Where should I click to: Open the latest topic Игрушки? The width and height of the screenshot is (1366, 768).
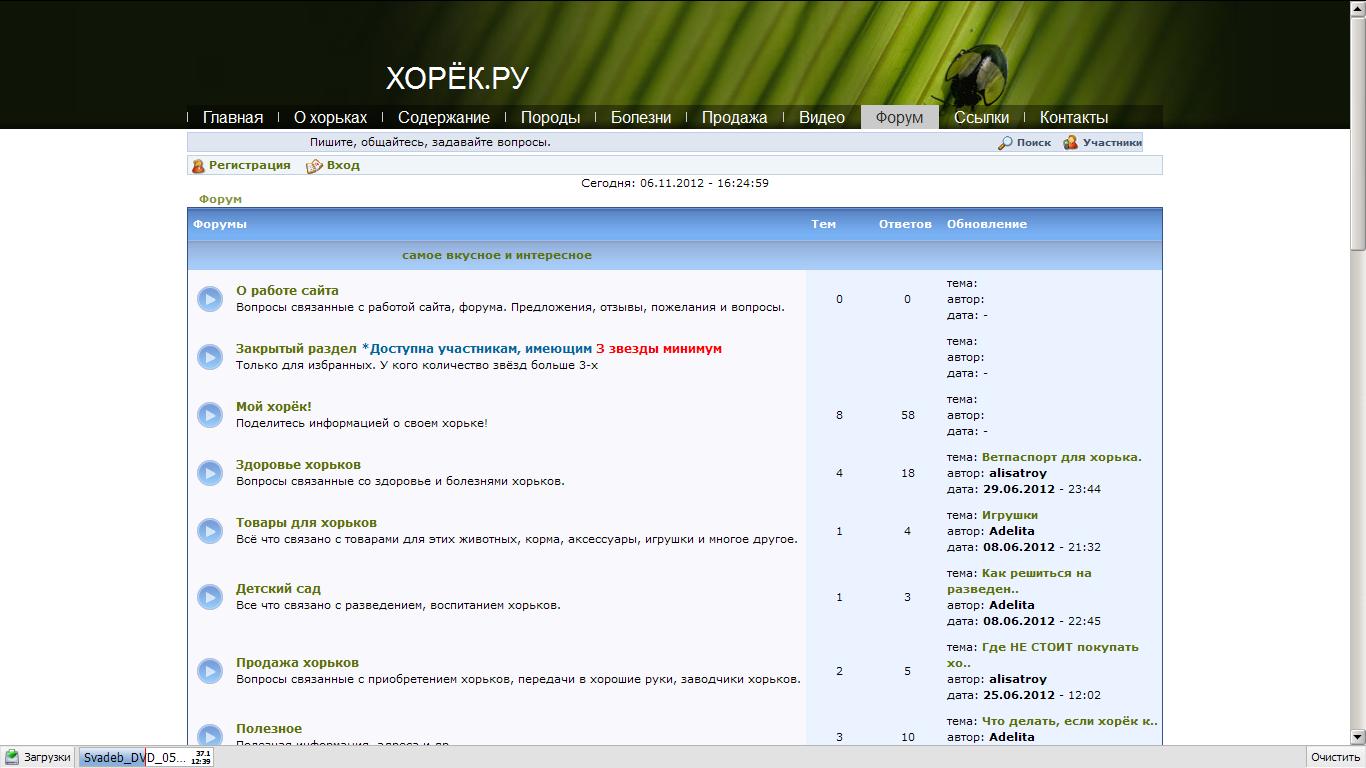pyautogui.click(x=1010, y=515)
